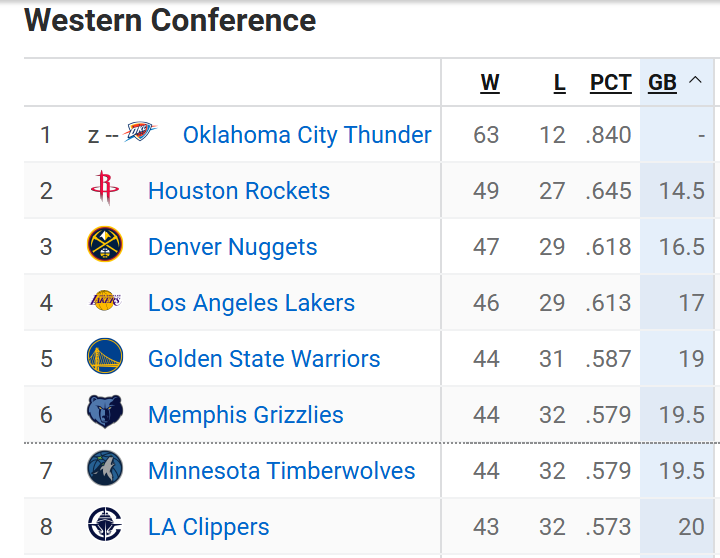
Task: Click the Oklahoma City Thunder logo
Action: [x=140, y=131]
